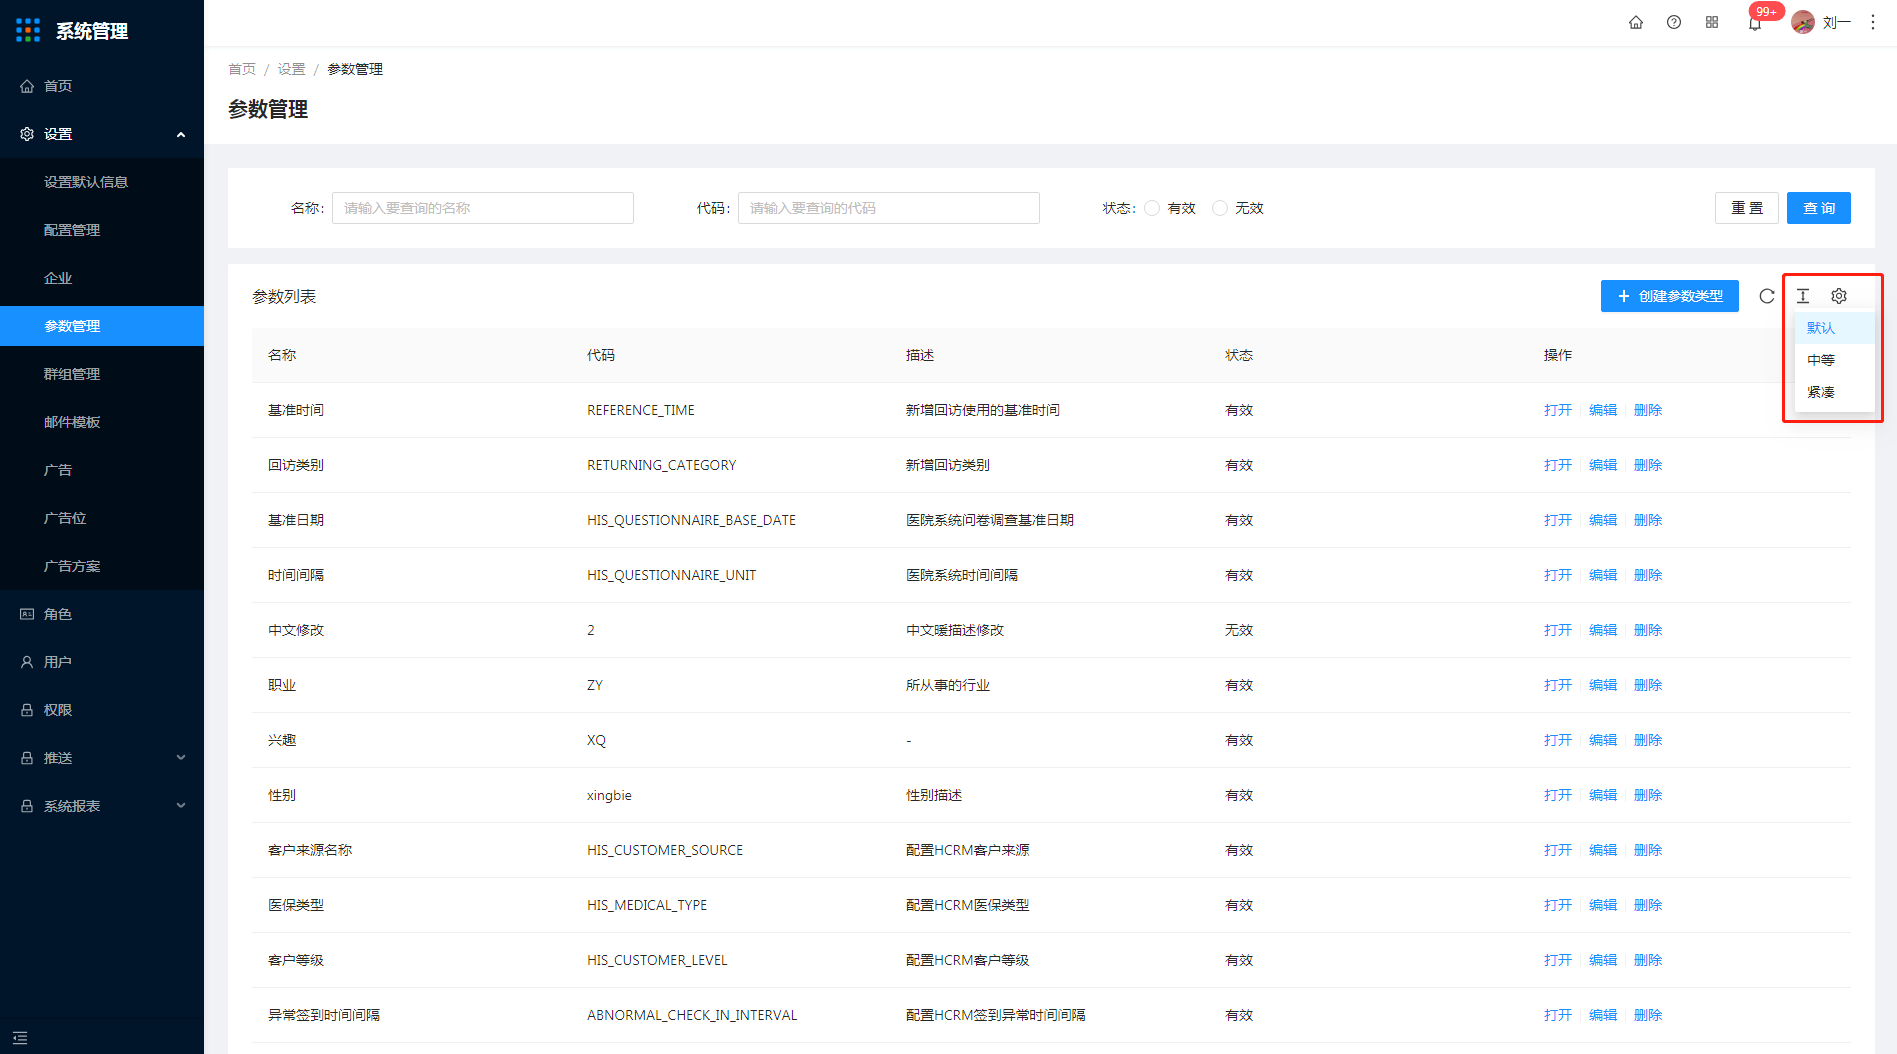
Task: Click the HIS_QUESTIONNAIRE_UNIT code cell
Action: (x=672, y=575)
